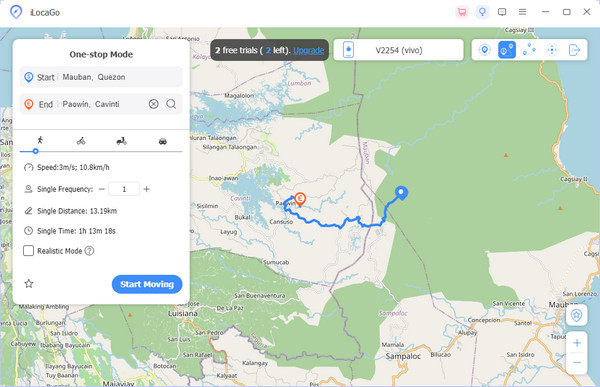Select the car speed icon
The height and width of the screenshot is (387, 600).
[x=163, y=141]
